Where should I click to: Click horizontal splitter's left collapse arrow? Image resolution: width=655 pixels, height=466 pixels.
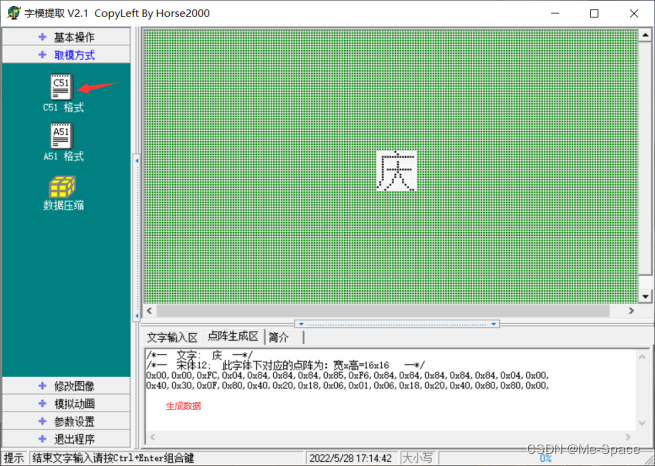coord(301,324)
